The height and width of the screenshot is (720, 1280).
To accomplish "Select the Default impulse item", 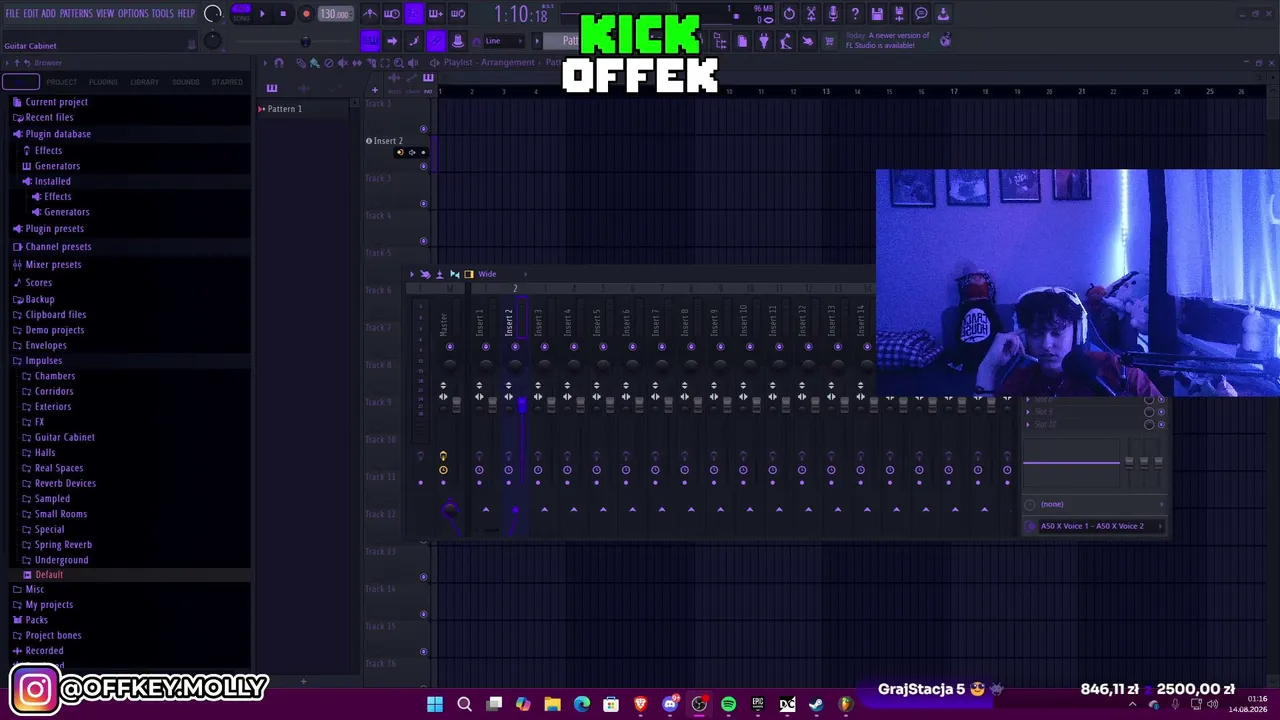I will 48,575.
